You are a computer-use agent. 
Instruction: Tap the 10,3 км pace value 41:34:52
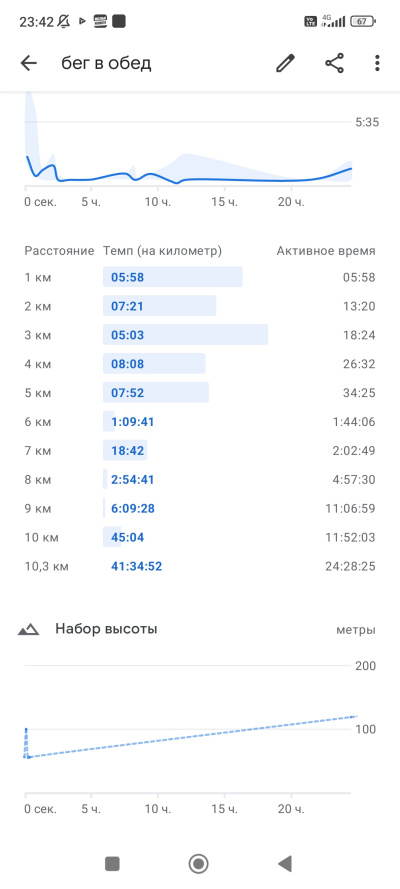137,566
